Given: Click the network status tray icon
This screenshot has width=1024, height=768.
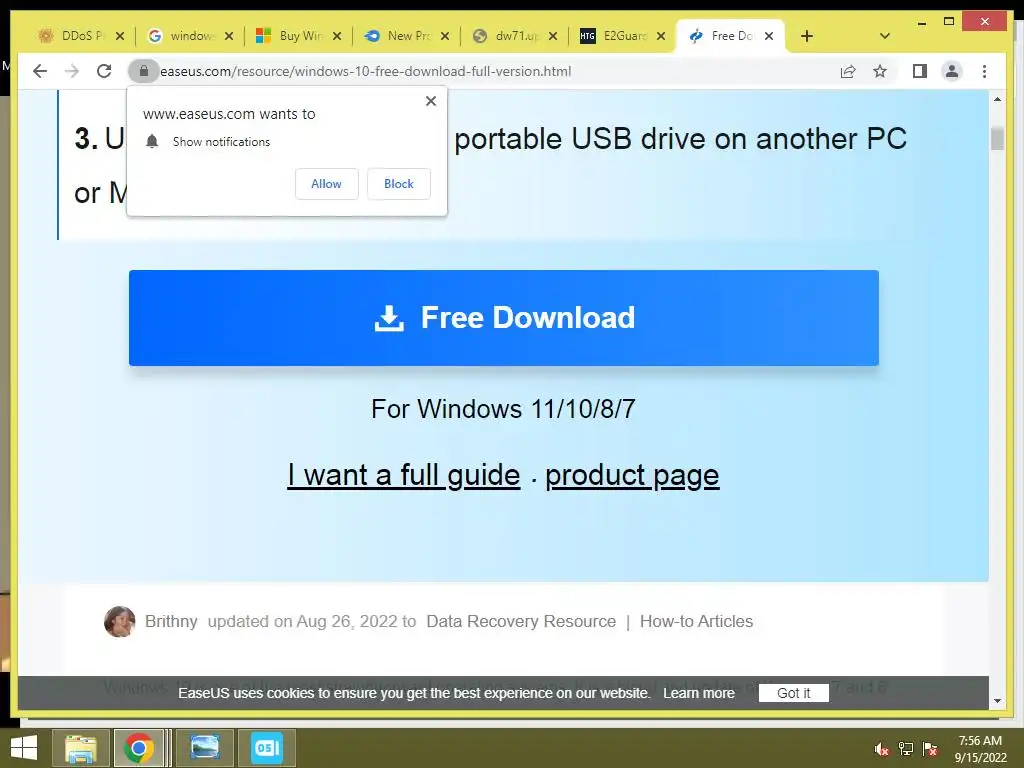Looking at the screenshot, I should (906, 749).
